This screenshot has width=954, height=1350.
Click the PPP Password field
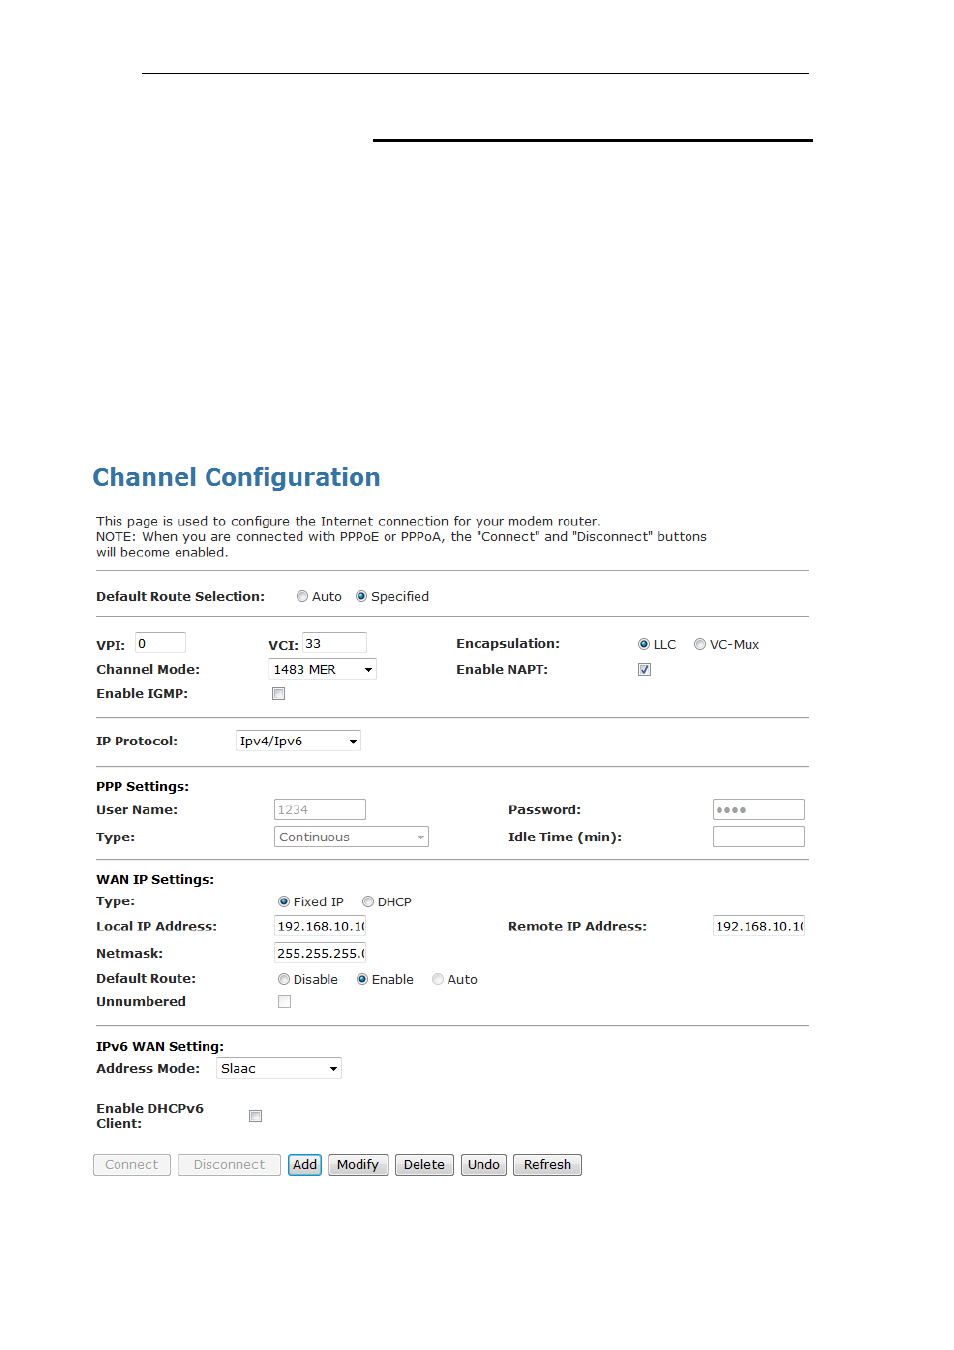click(x=759, y=810)
